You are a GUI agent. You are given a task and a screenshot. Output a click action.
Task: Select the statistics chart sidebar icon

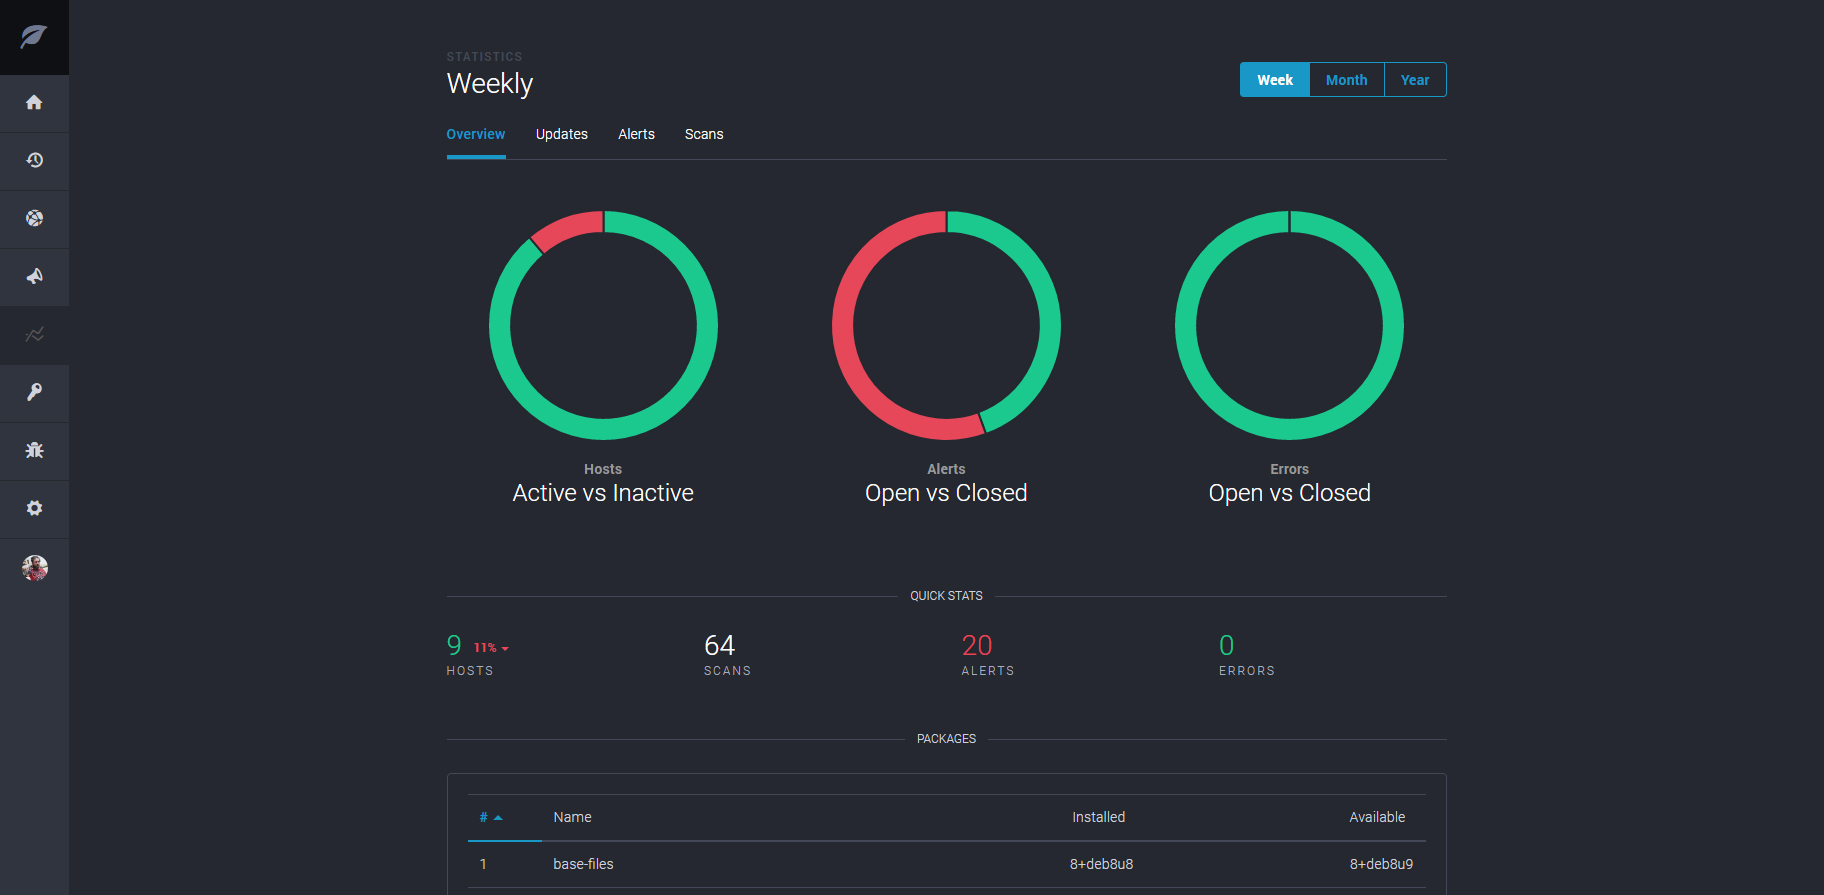pyautogui.click(x=34, y=335)
